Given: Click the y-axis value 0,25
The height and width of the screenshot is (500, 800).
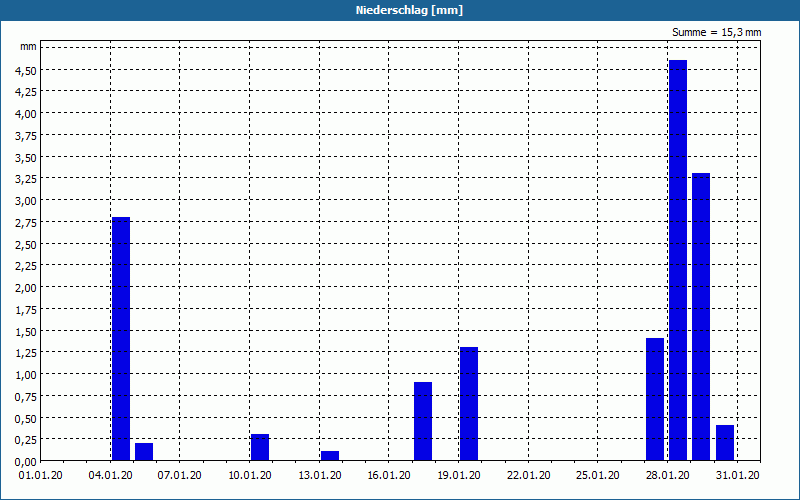Looking at the screenshot, I should coord(26,440).
